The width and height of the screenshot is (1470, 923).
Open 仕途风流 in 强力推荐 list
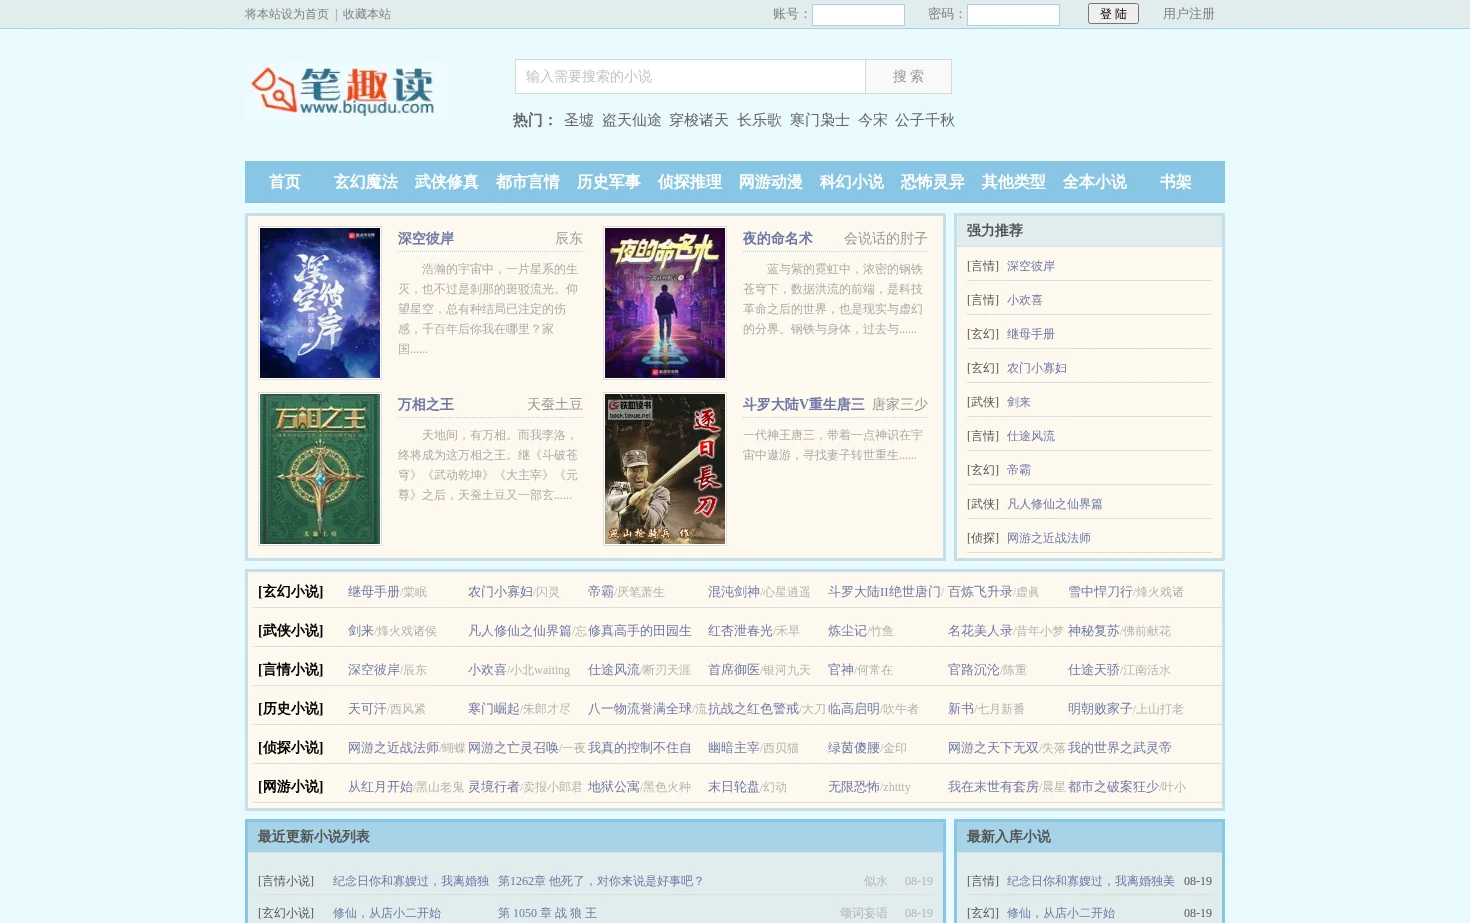point(1031,436)
